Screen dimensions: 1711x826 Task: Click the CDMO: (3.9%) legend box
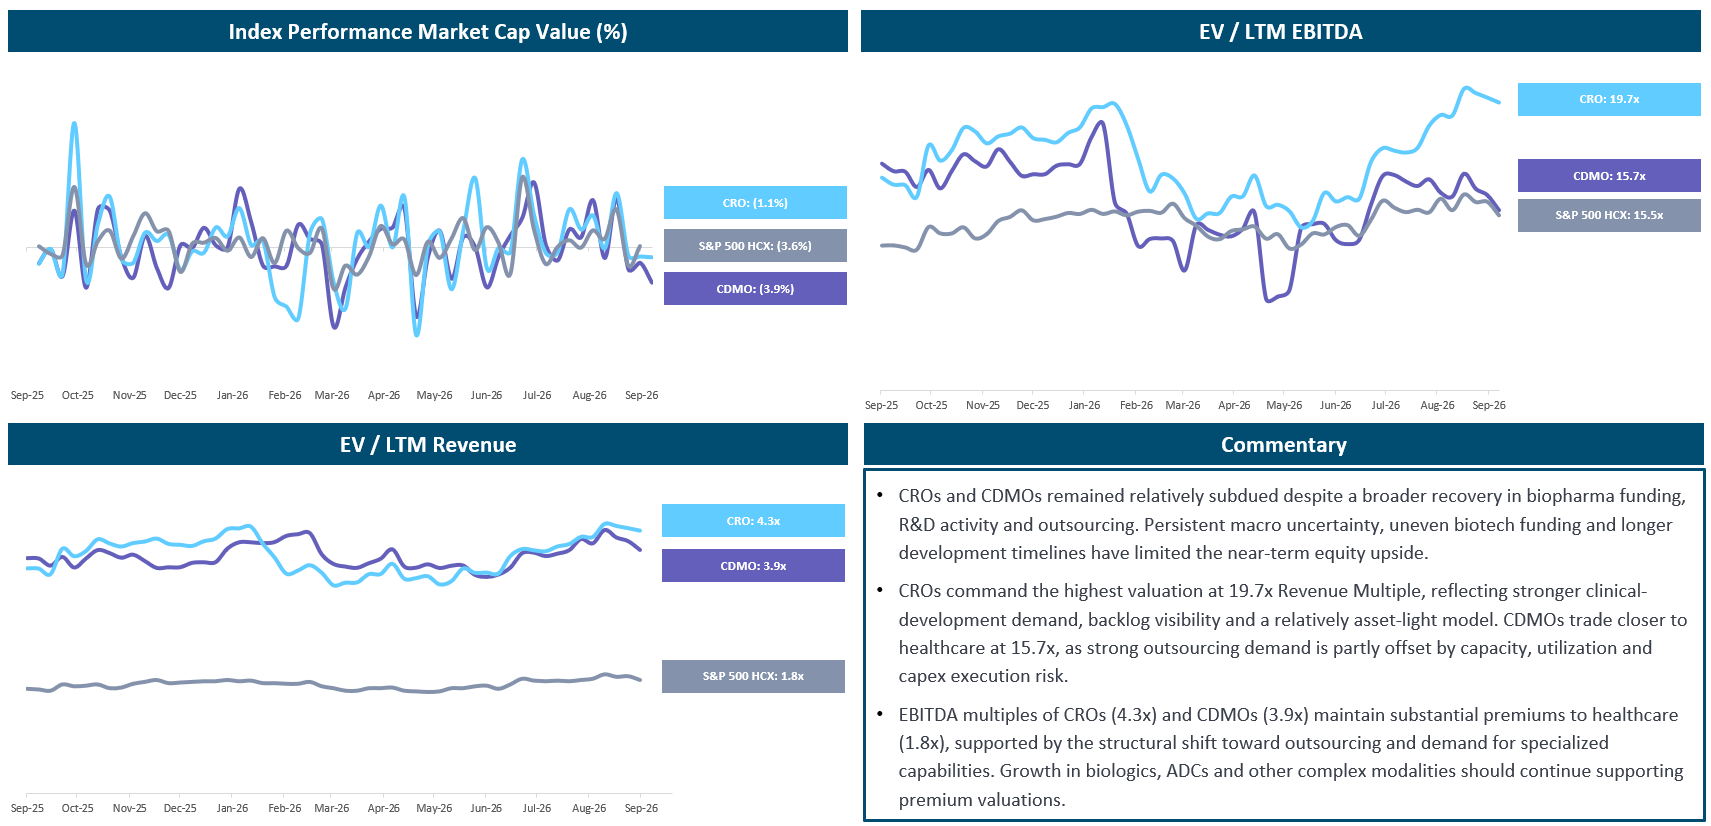[x=755, y=288]
